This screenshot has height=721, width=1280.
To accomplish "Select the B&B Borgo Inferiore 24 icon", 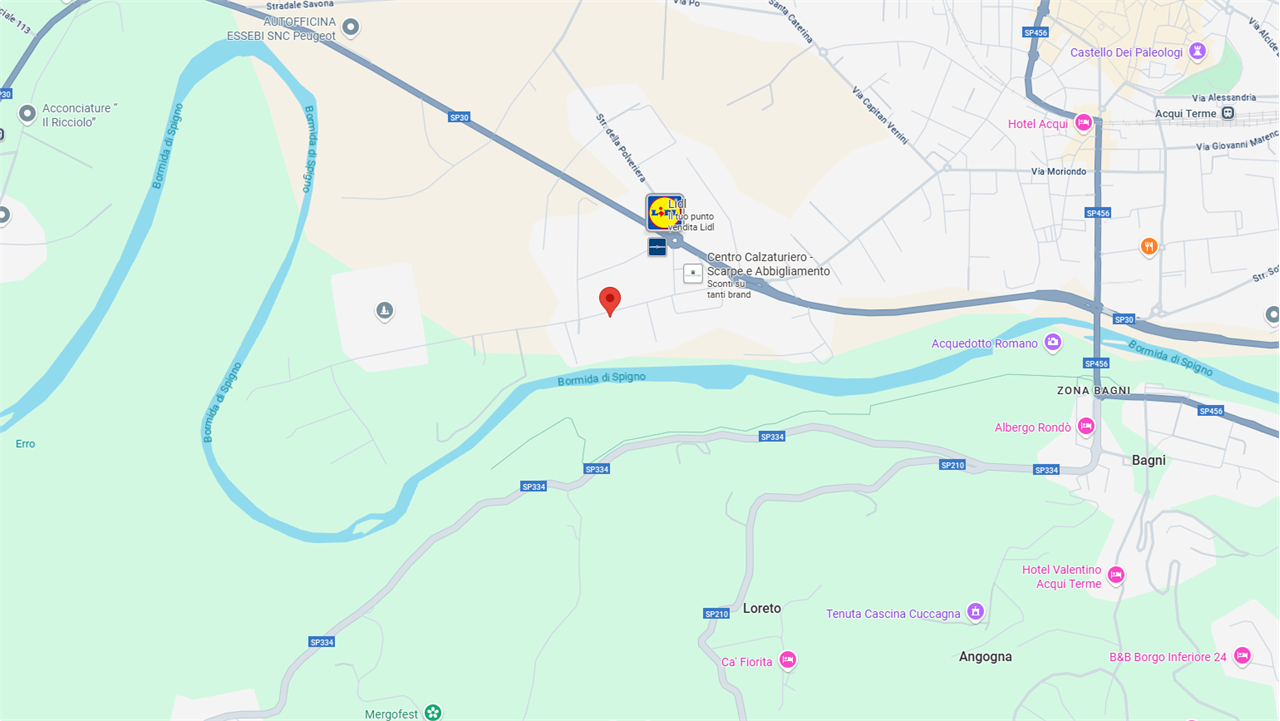I will [1242, 656].
